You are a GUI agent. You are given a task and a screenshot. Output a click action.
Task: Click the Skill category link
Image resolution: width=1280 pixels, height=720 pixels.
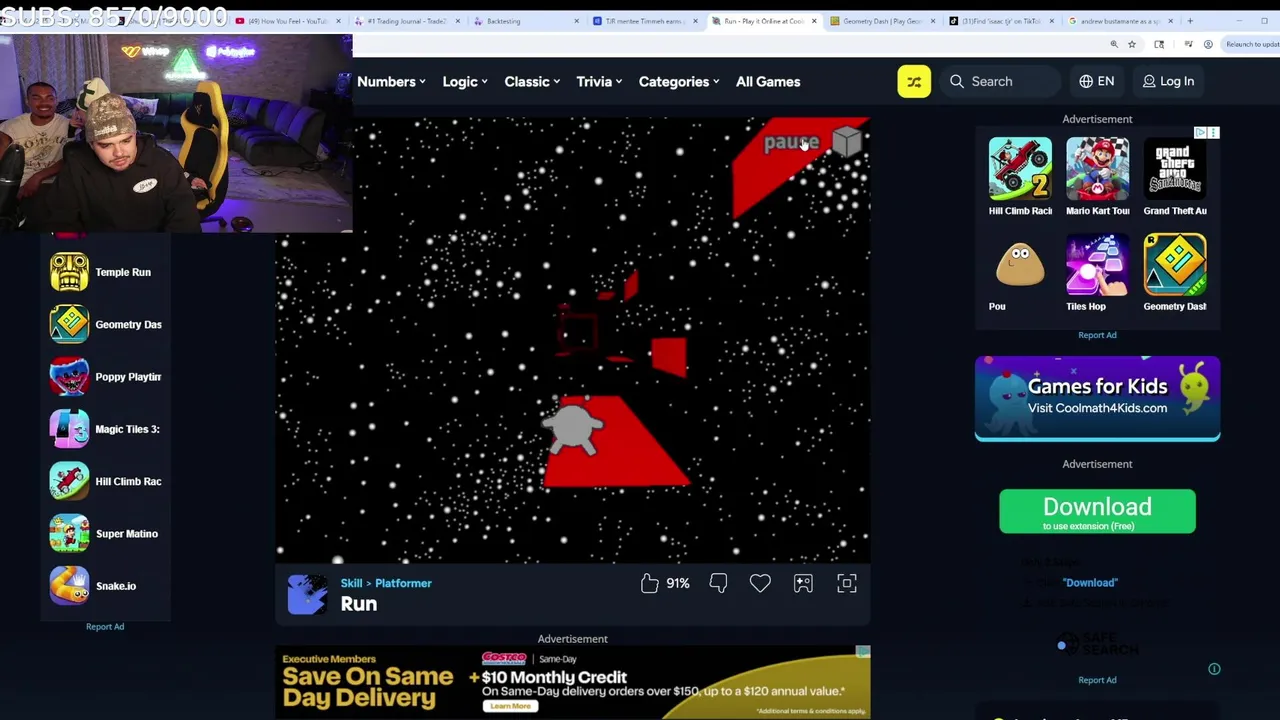(351, 583)
